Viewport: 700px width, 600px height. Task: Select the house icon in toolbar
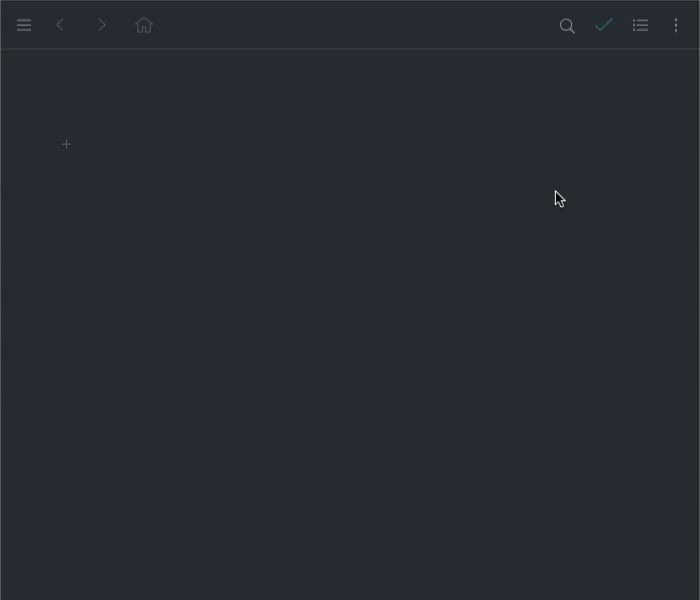coord(144,25)
